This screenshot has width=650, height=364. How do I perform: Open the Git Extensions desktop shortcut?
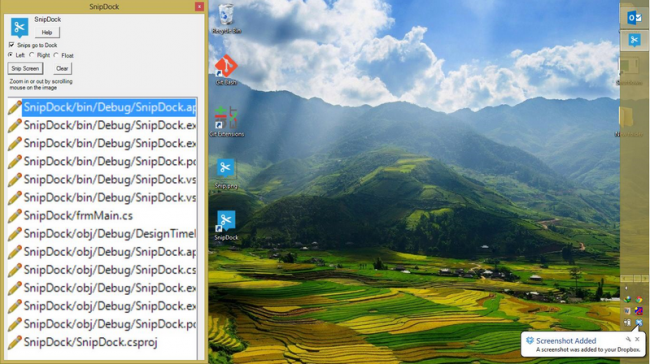(227, 121)
